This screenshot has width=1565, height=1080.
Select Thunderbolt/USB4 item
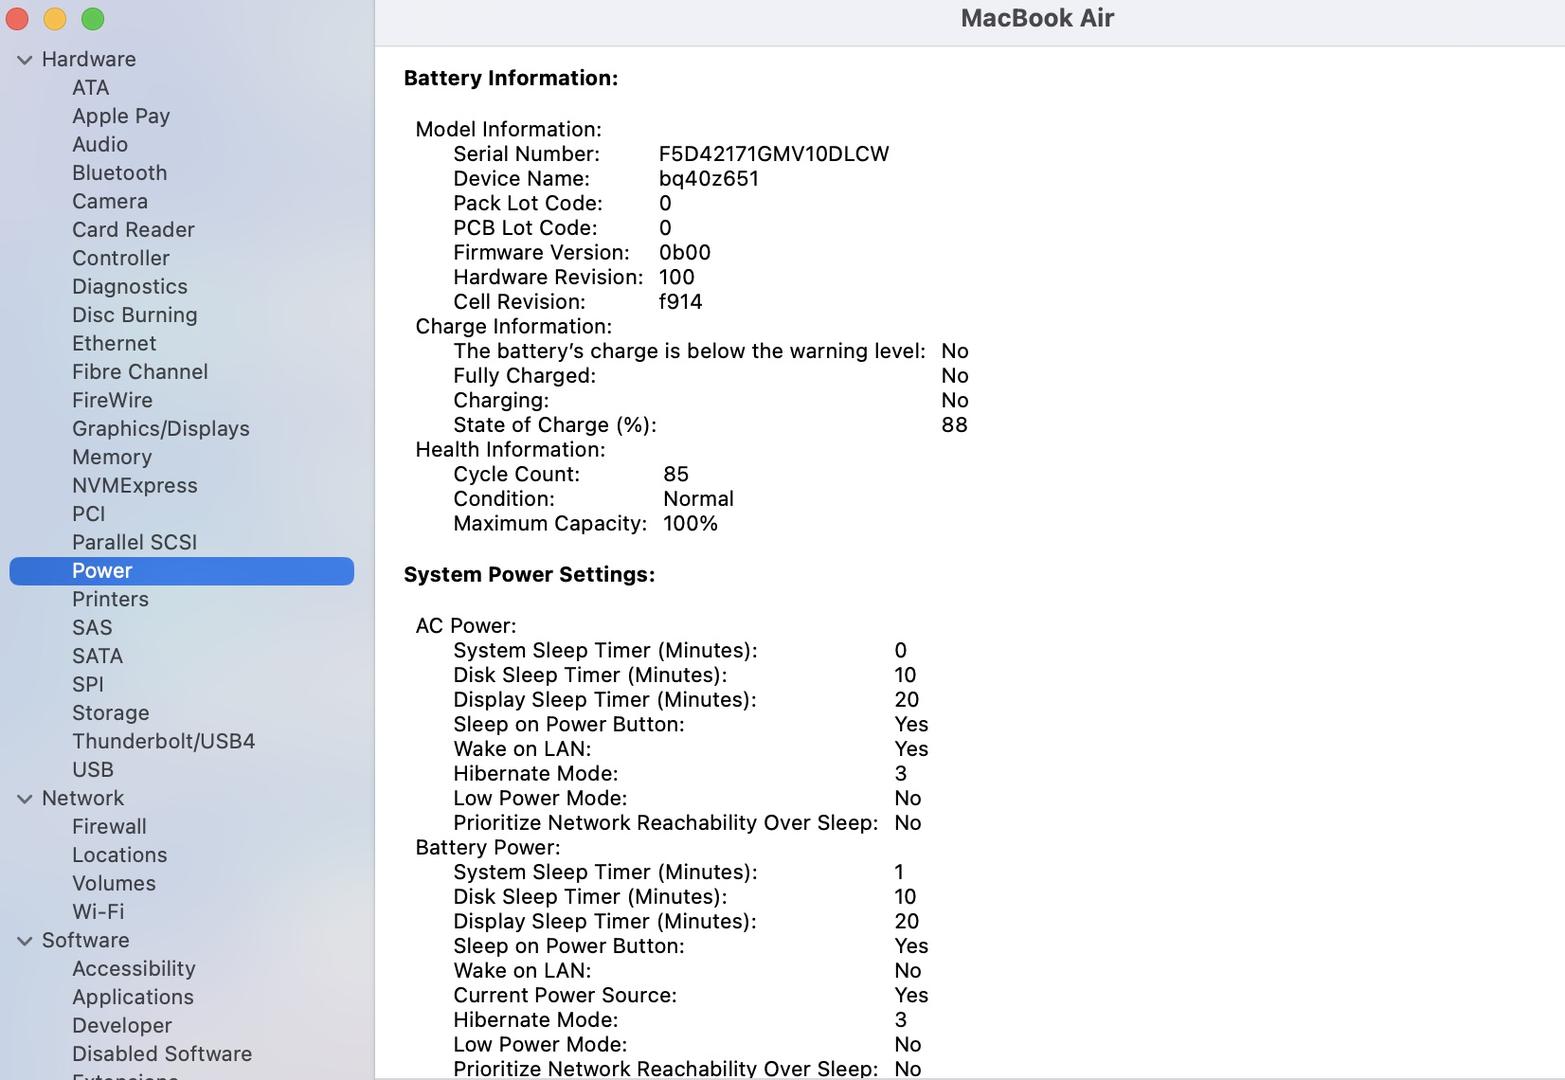[x=163, y=741]
